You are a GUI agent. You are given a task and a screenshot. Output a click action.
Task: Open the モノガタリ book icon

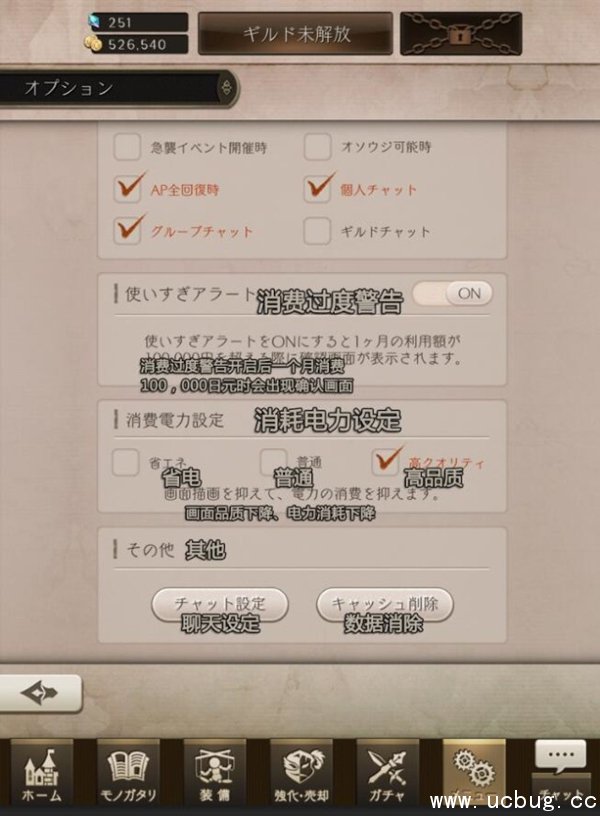coord(128,773)
